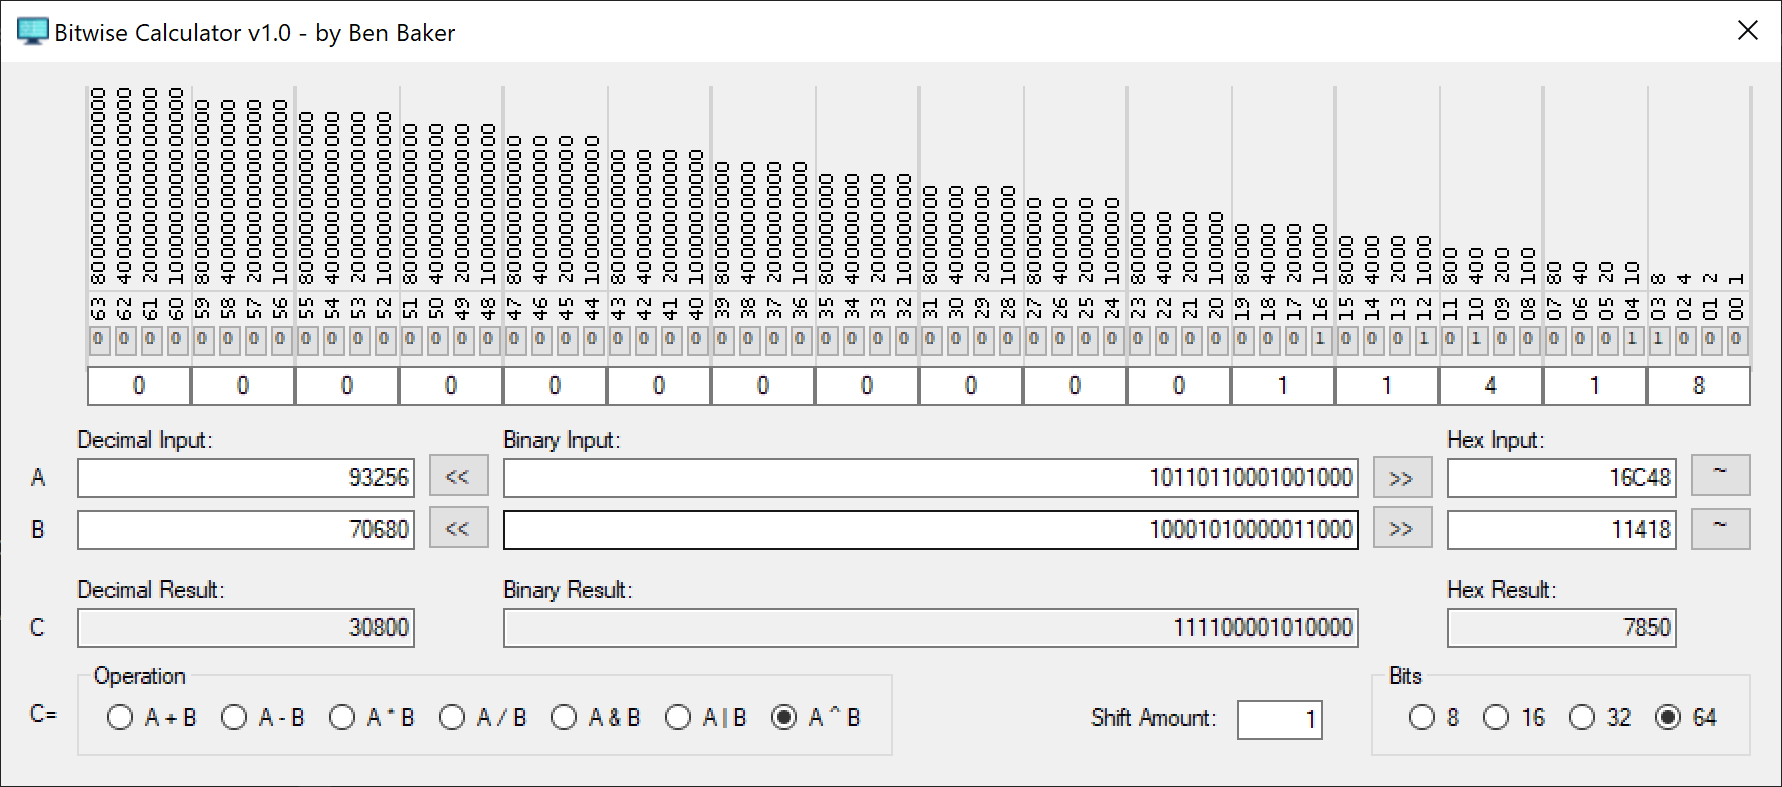Screen dimensions: 1782x787
Task: Set bit width to 32
Action: [x=1600, y=718]
